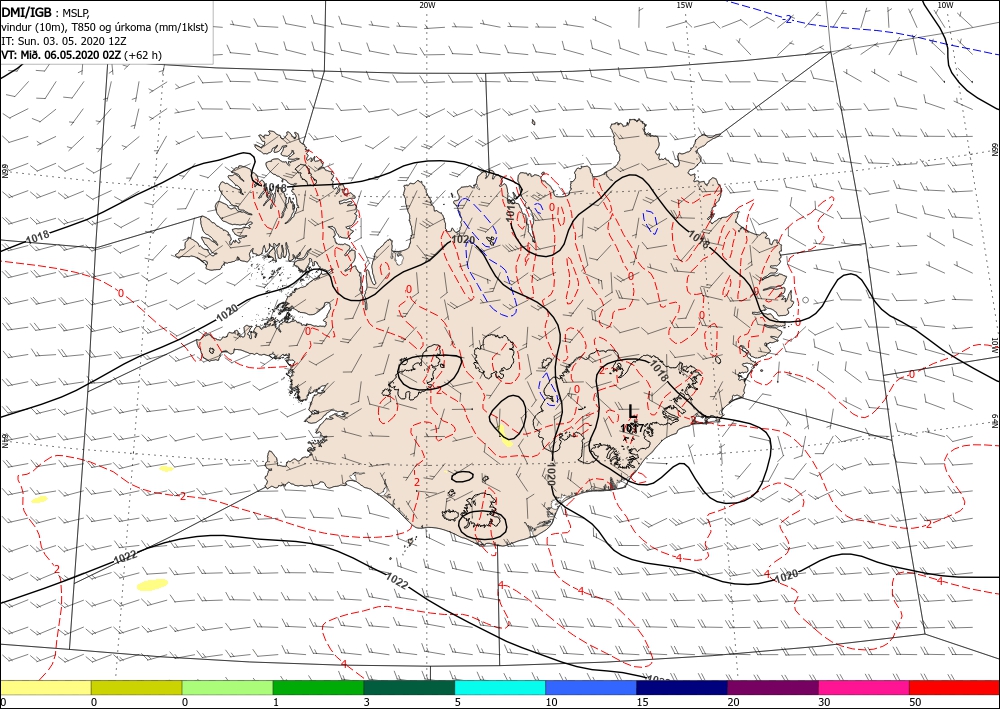Image resolution: width=1000 pixels, height=709 pixels.
Task: Click the yellow swatch in the precipitation legend
Action: pos(45,687)
